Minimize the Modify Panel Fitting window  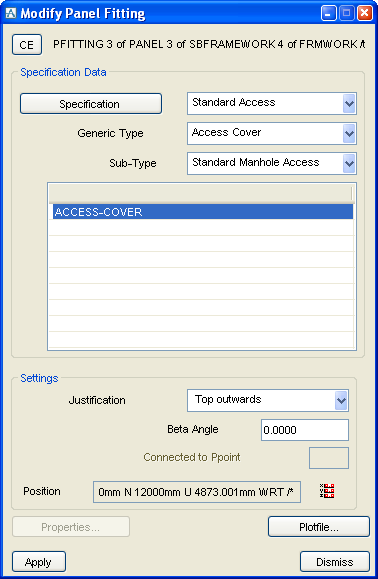coord(329,13)
